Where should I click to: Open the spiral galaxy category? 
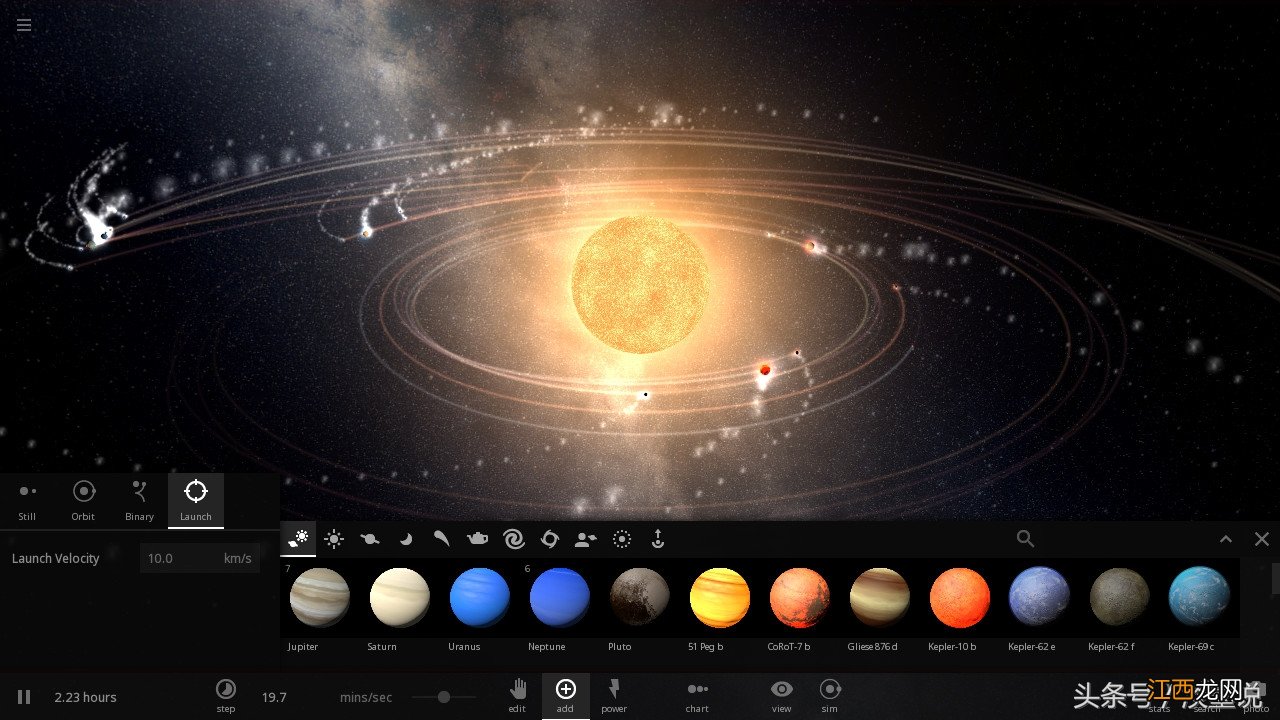pos(514,539)
